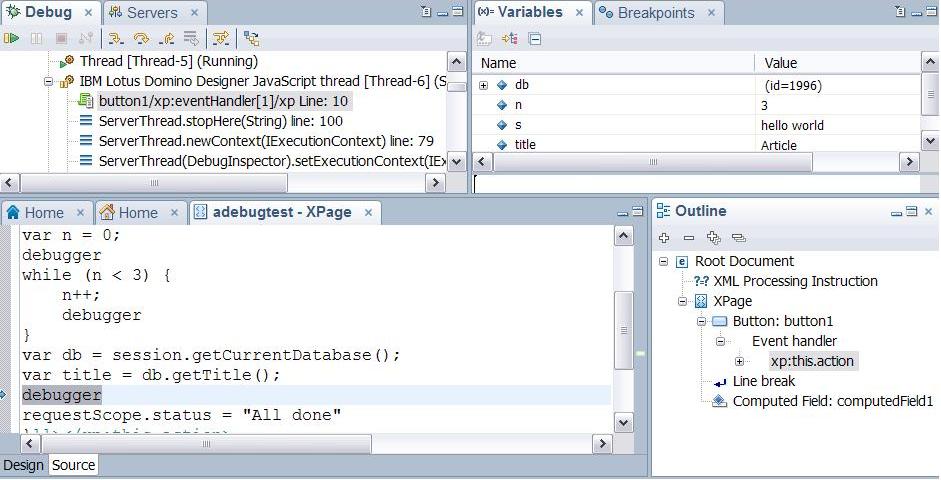Collapse the Button: button1 outline node

pos(702,321)
